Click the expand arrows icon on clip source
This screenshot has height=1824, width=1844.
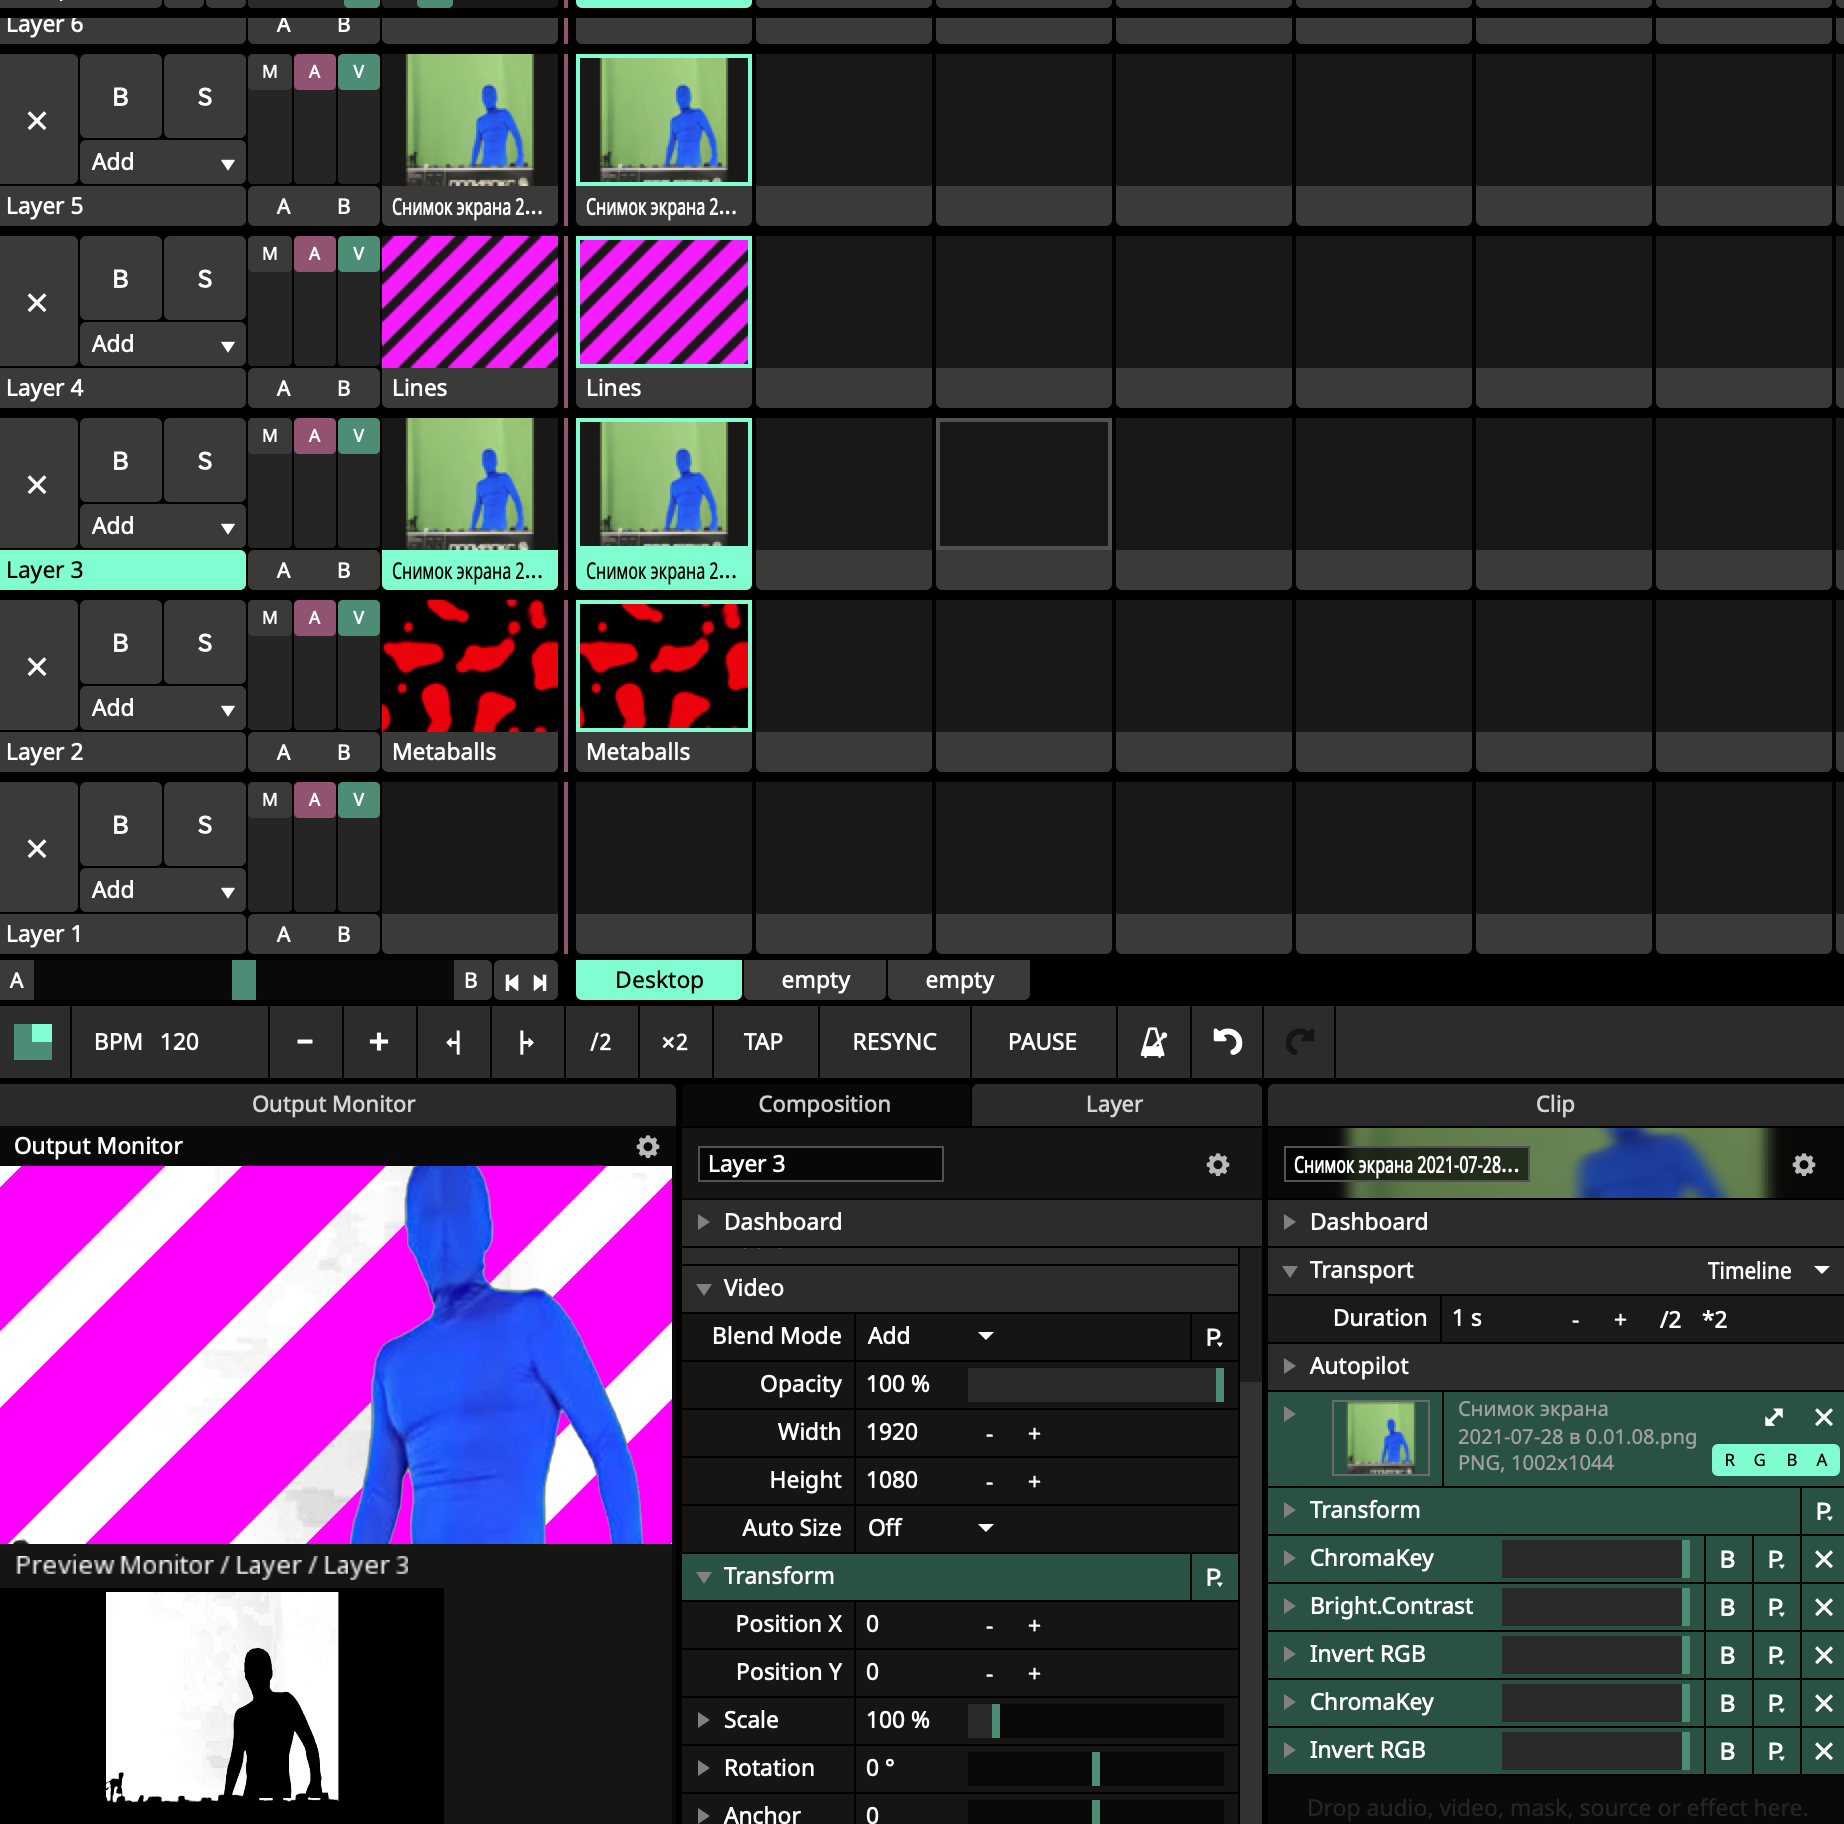pyautogui.click(x=1774, y=1417)
